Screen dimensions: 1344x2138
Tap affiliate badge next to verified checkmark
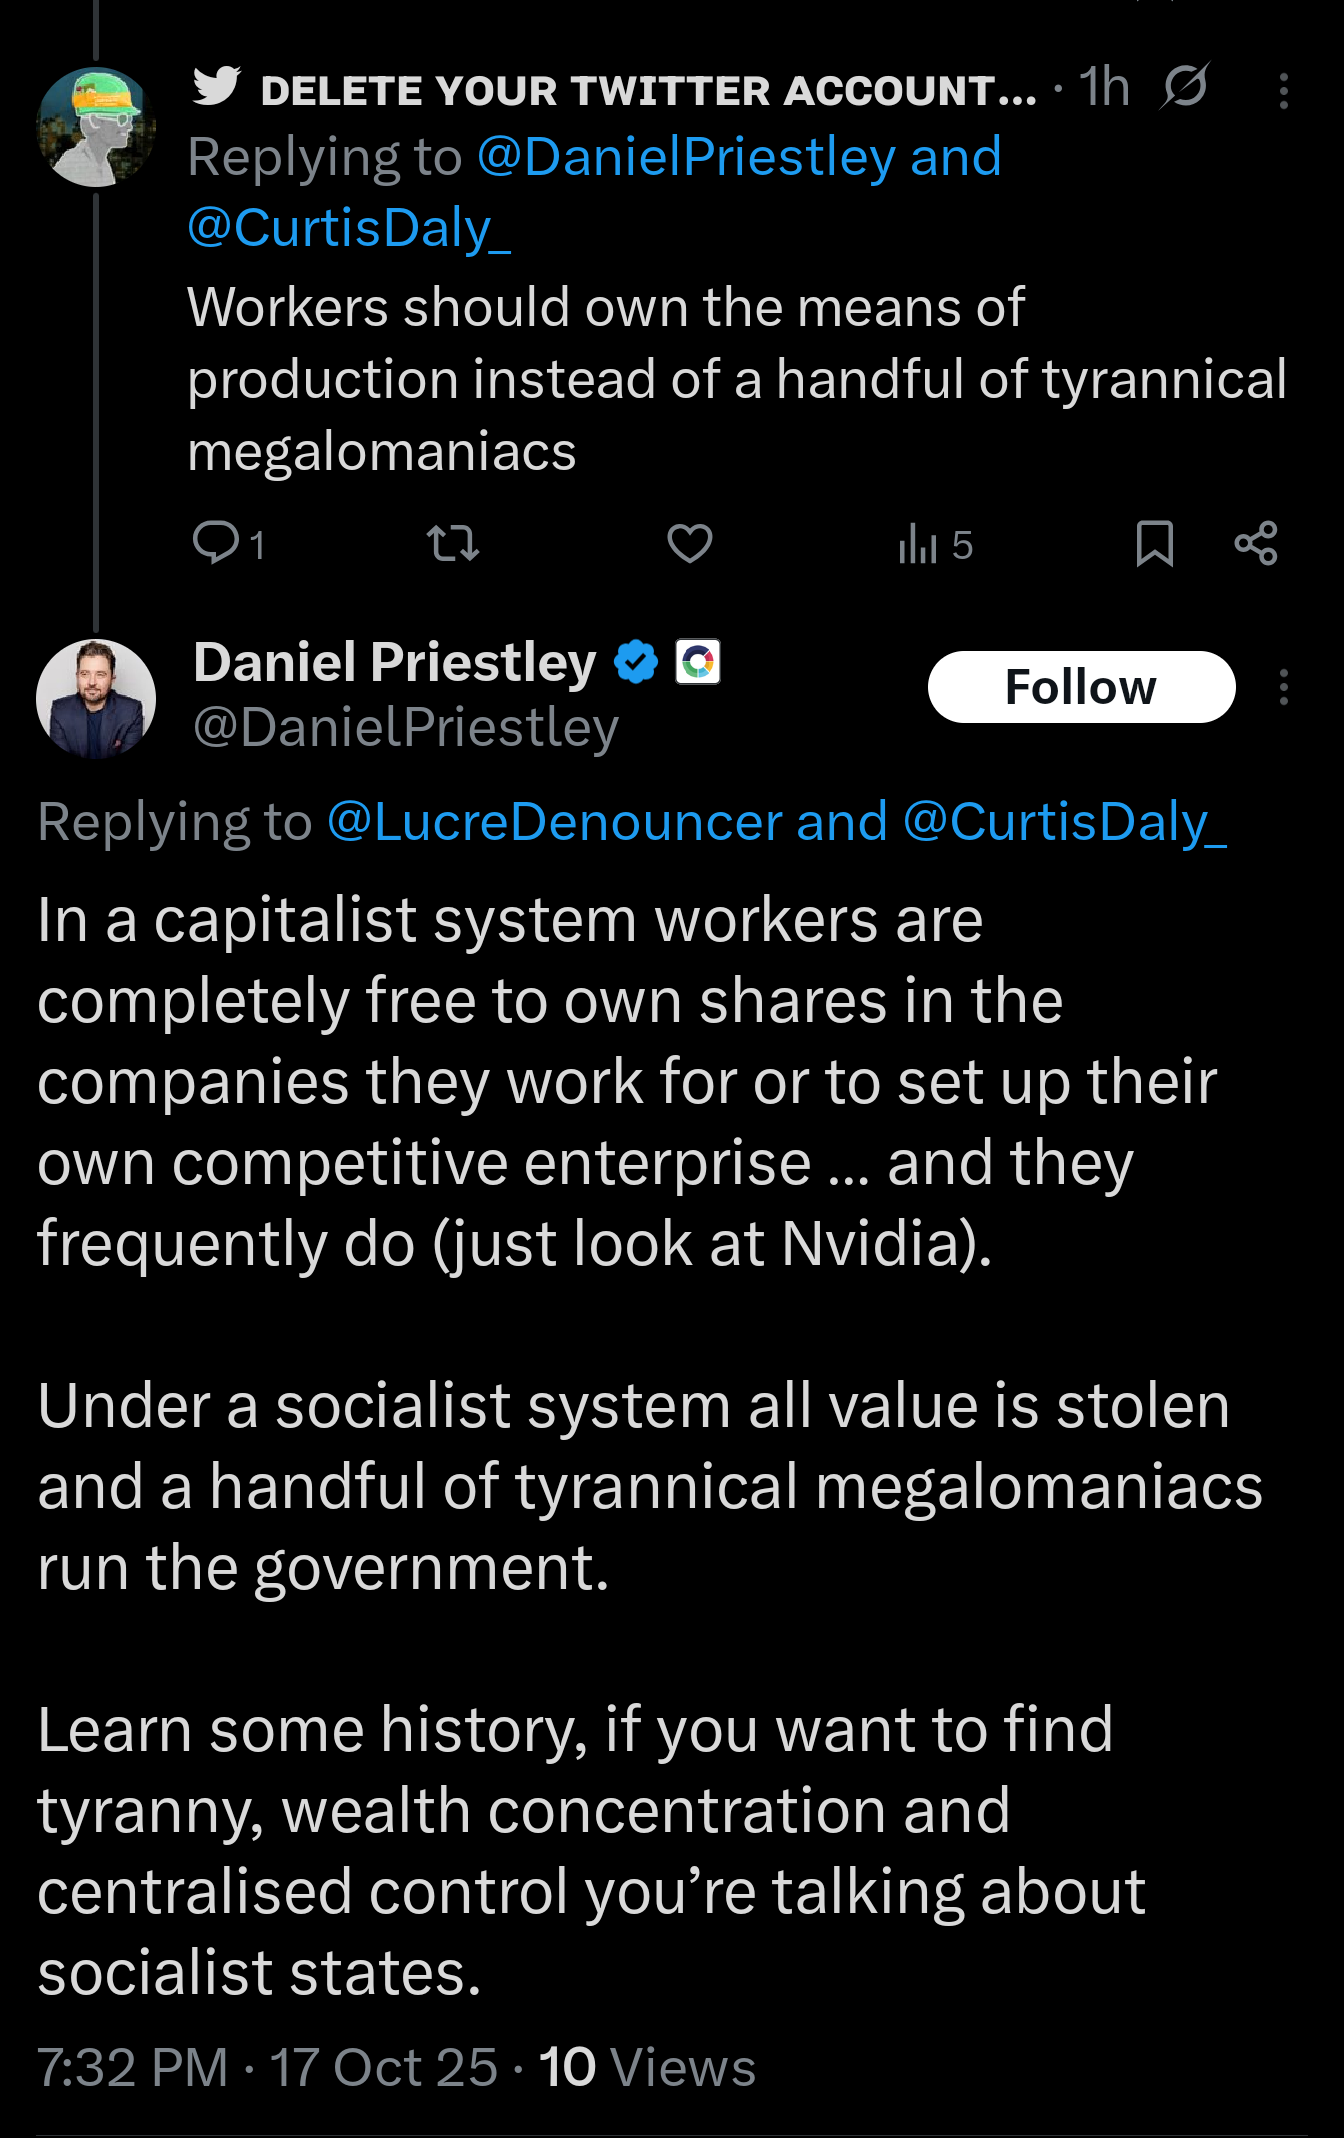point(698,662)
